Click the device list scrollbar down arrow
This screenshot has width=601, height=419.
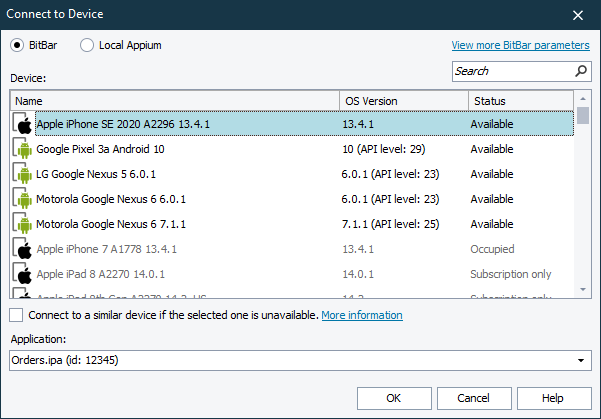point(583,289)
